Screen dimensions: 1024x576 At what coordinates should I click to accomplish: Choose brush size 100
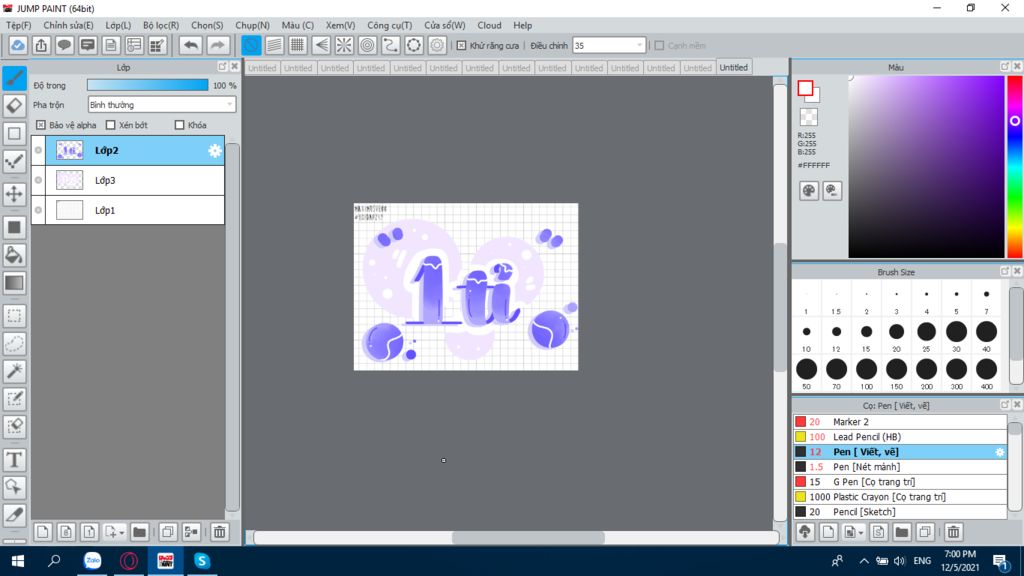[866, 373]
